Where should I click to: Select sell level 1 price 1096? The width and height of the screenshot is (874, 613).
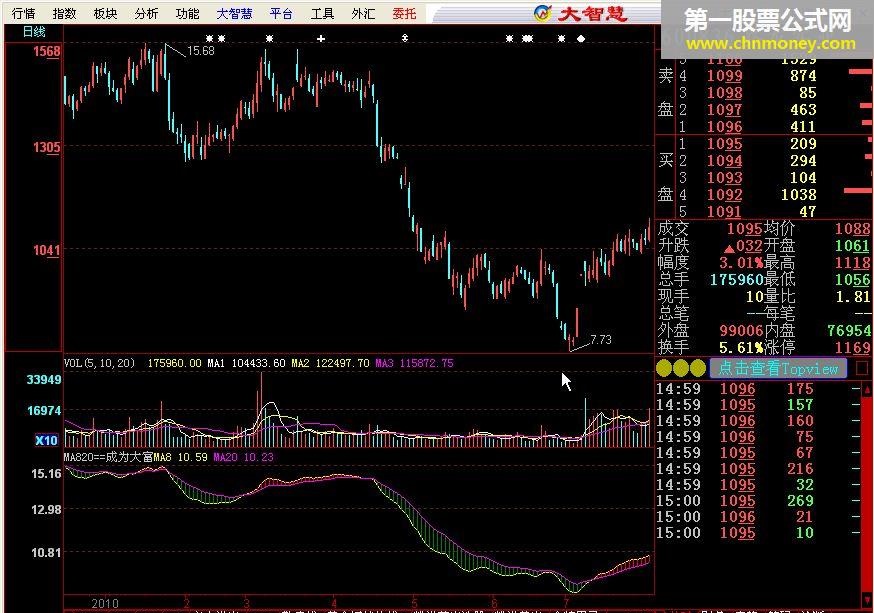tap(725, 127)
